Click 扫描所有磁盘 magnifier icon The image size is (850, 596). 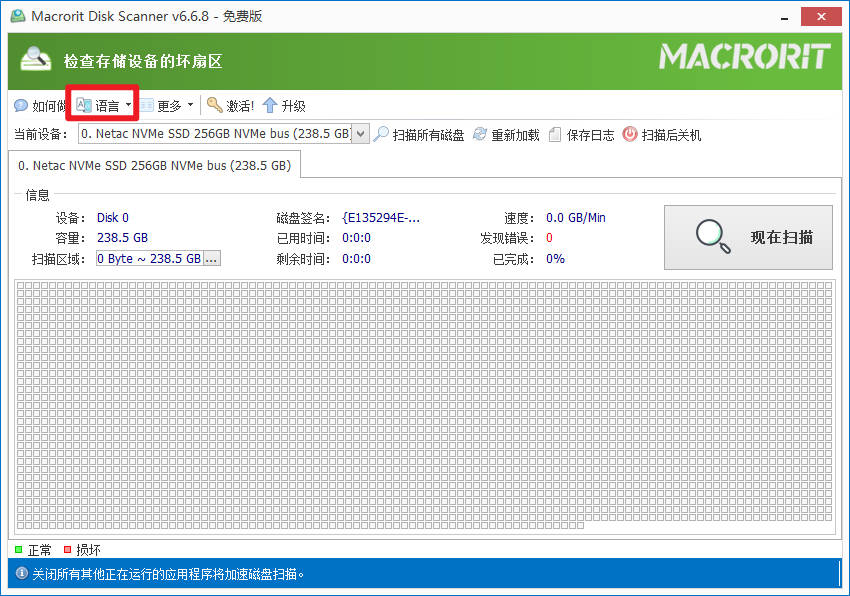pyautogui.click(x=381, y=134)
